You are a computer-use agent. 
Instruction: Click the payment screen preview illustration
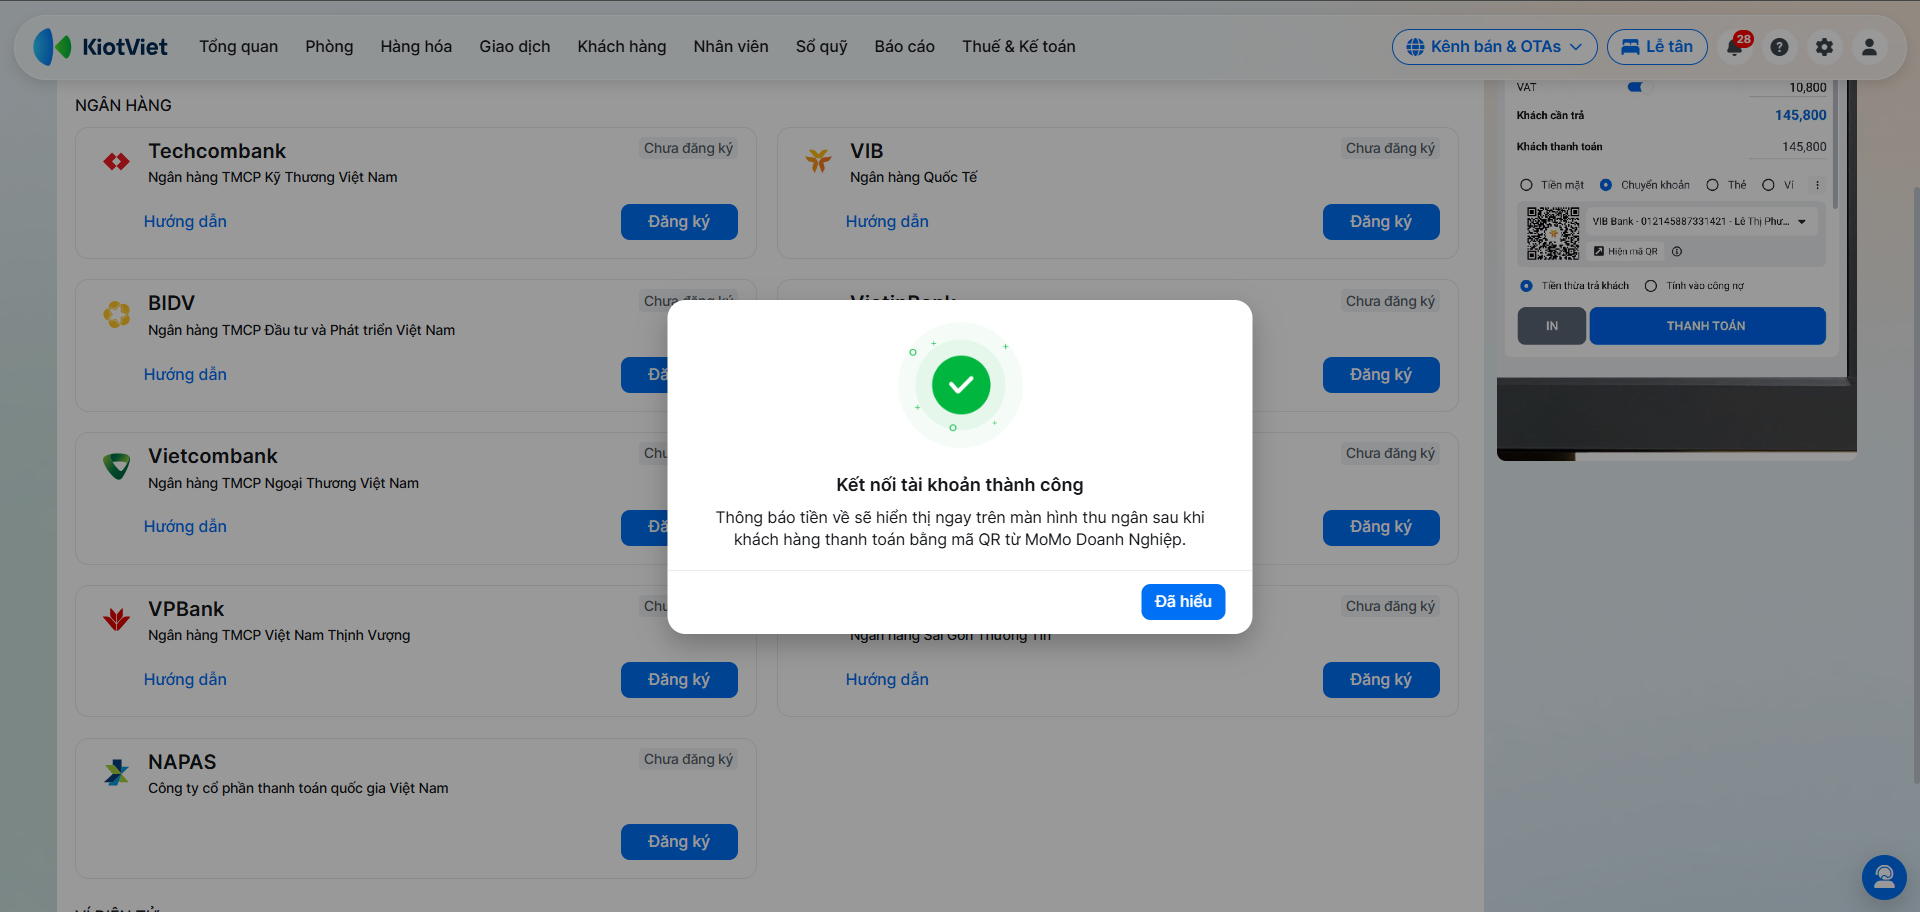1676,270
